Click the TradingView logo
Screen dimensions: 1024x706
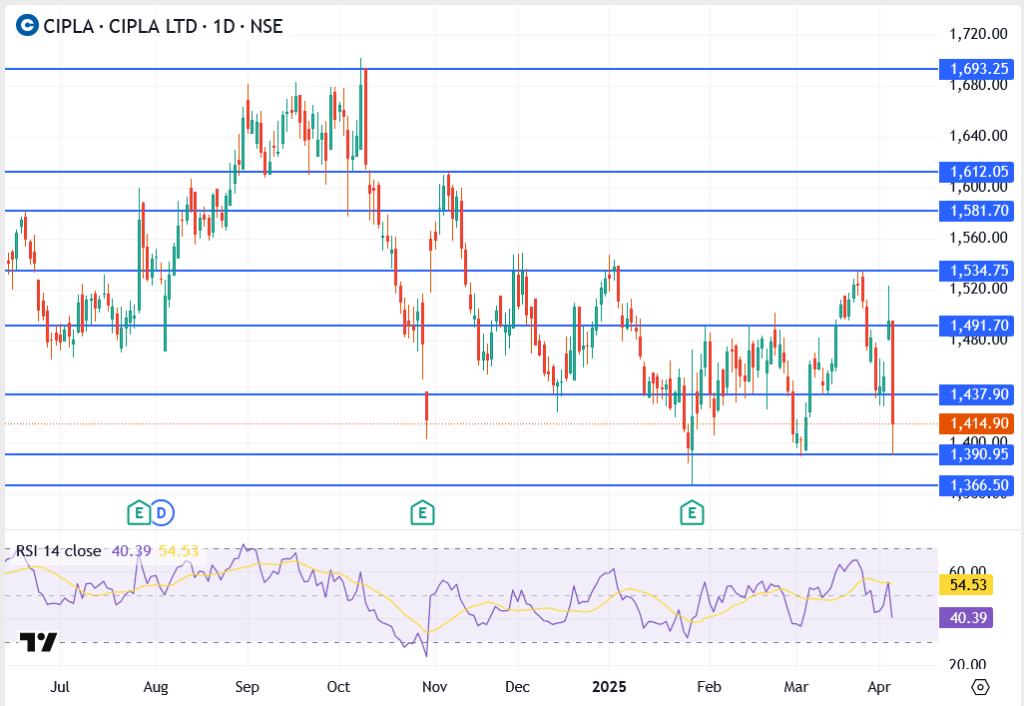coord(39,642)
